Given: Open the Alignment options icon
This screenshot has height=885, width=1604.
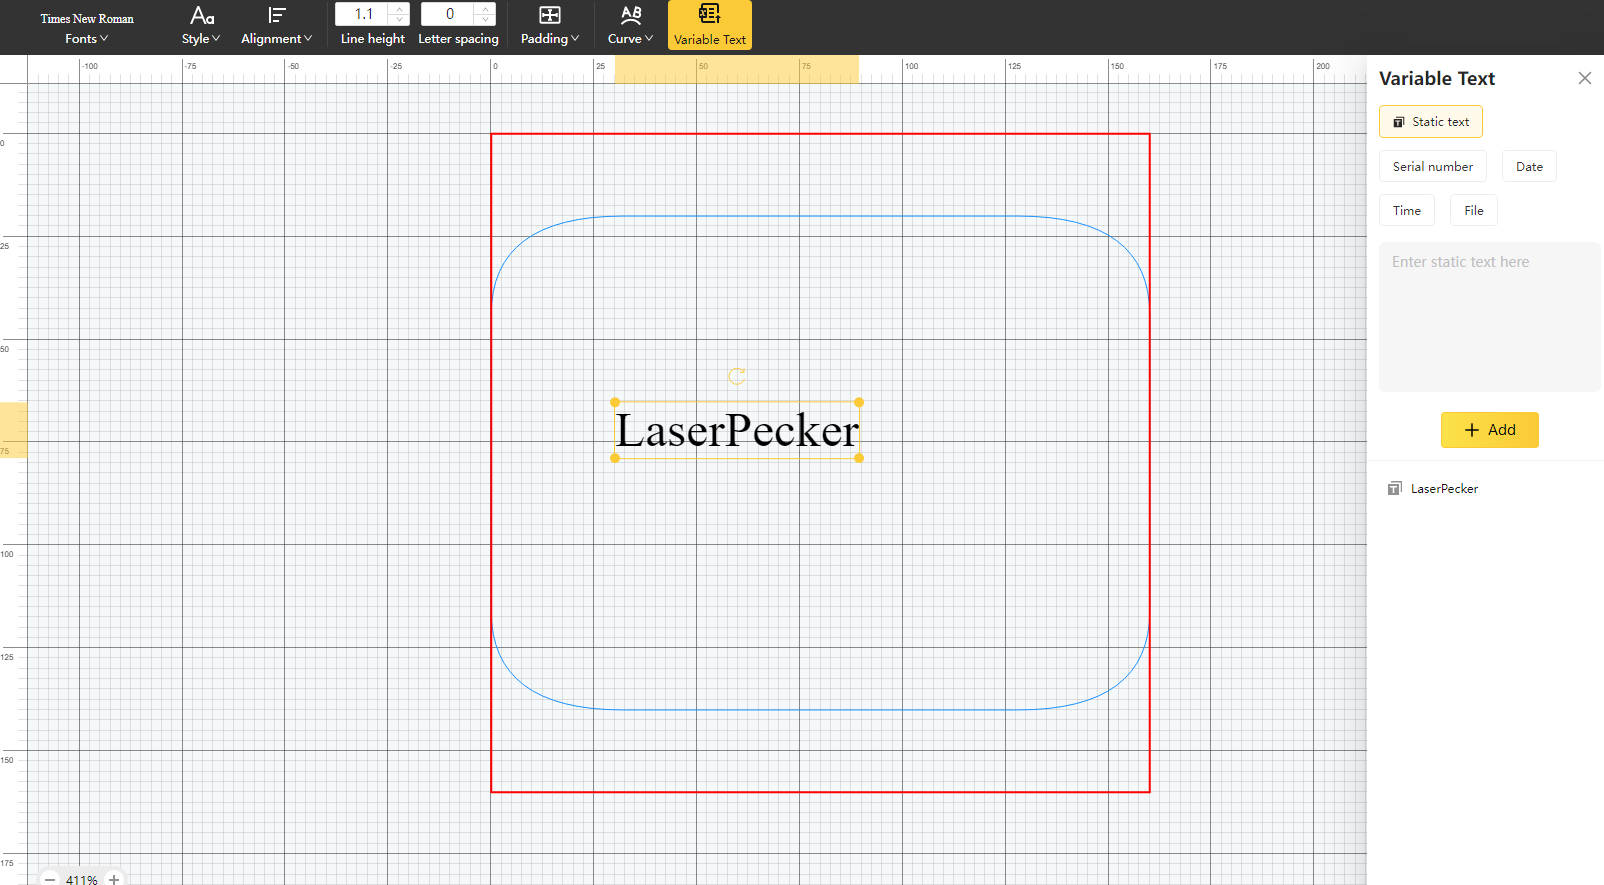Looking at the screenshot, I should [277, 15].
